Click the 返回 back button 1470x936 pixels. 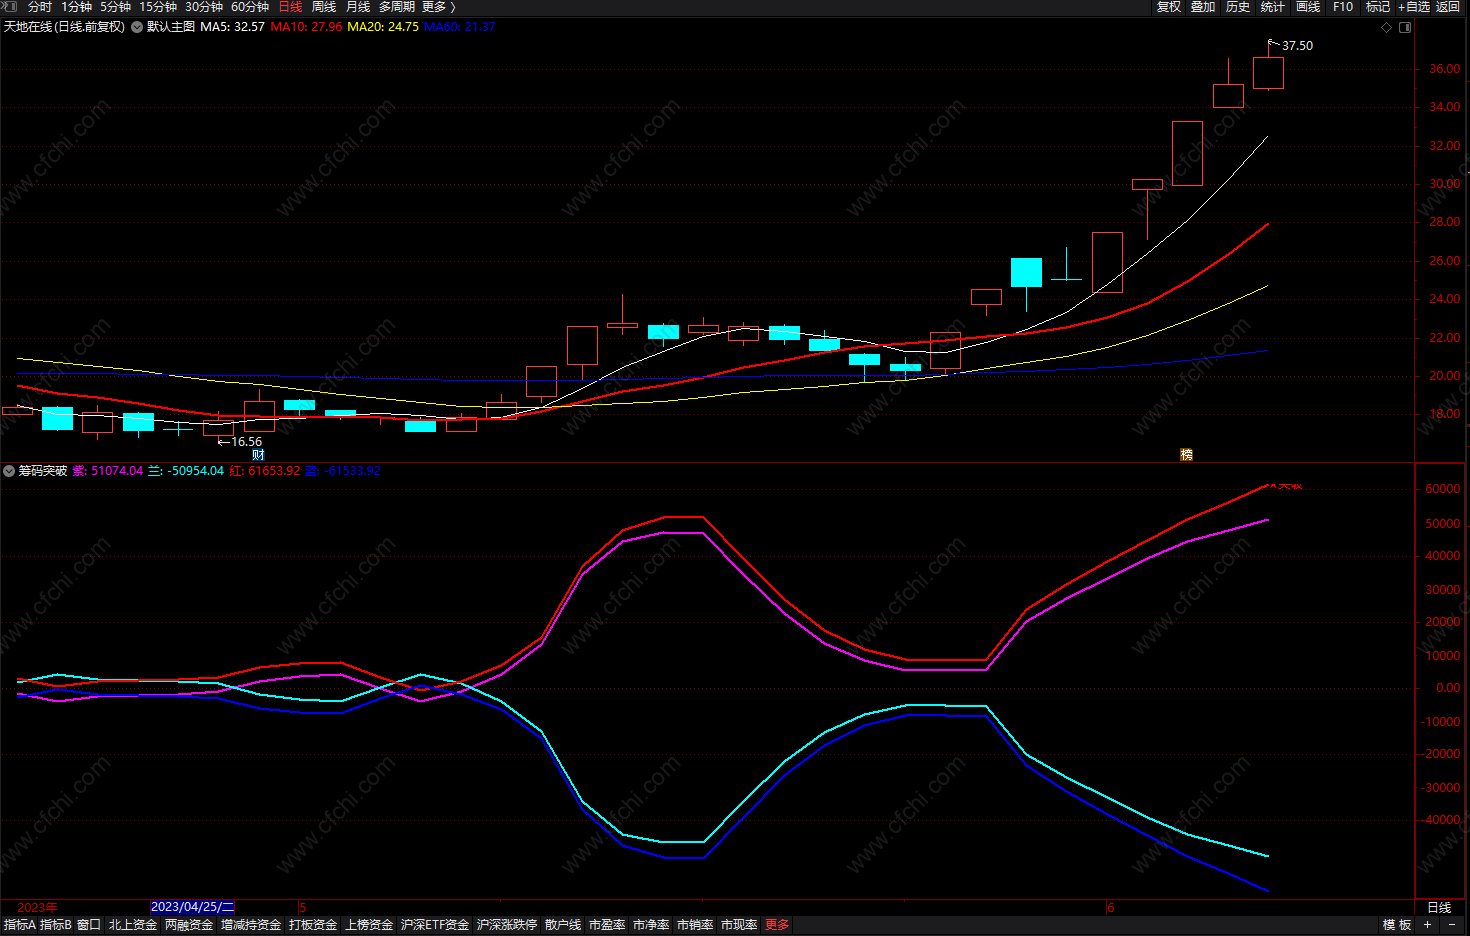point(1448,7)
